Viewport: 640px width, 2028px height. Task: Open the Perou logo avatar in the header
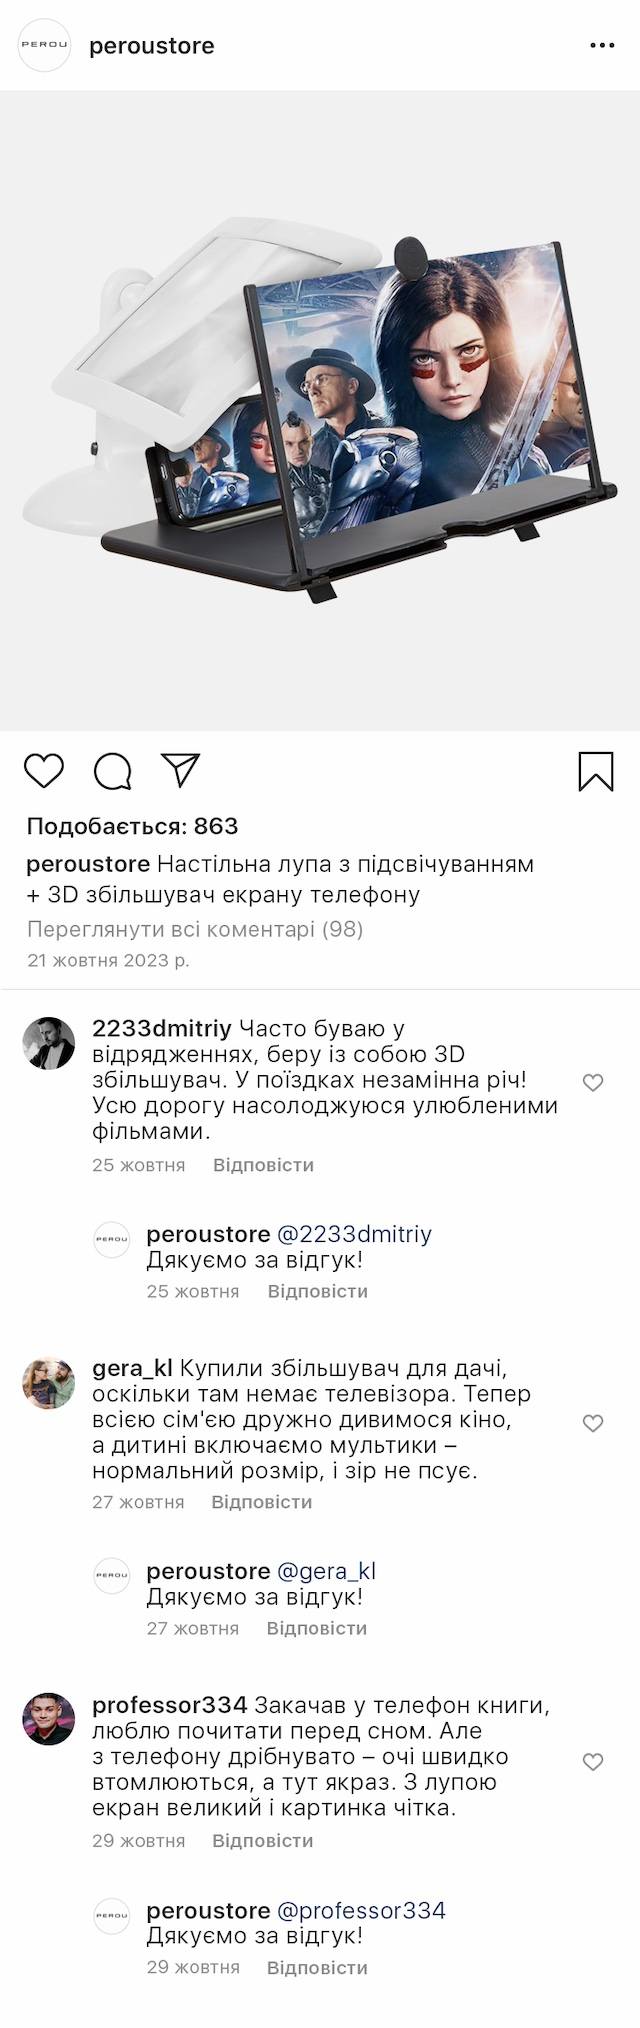[45, 46]
